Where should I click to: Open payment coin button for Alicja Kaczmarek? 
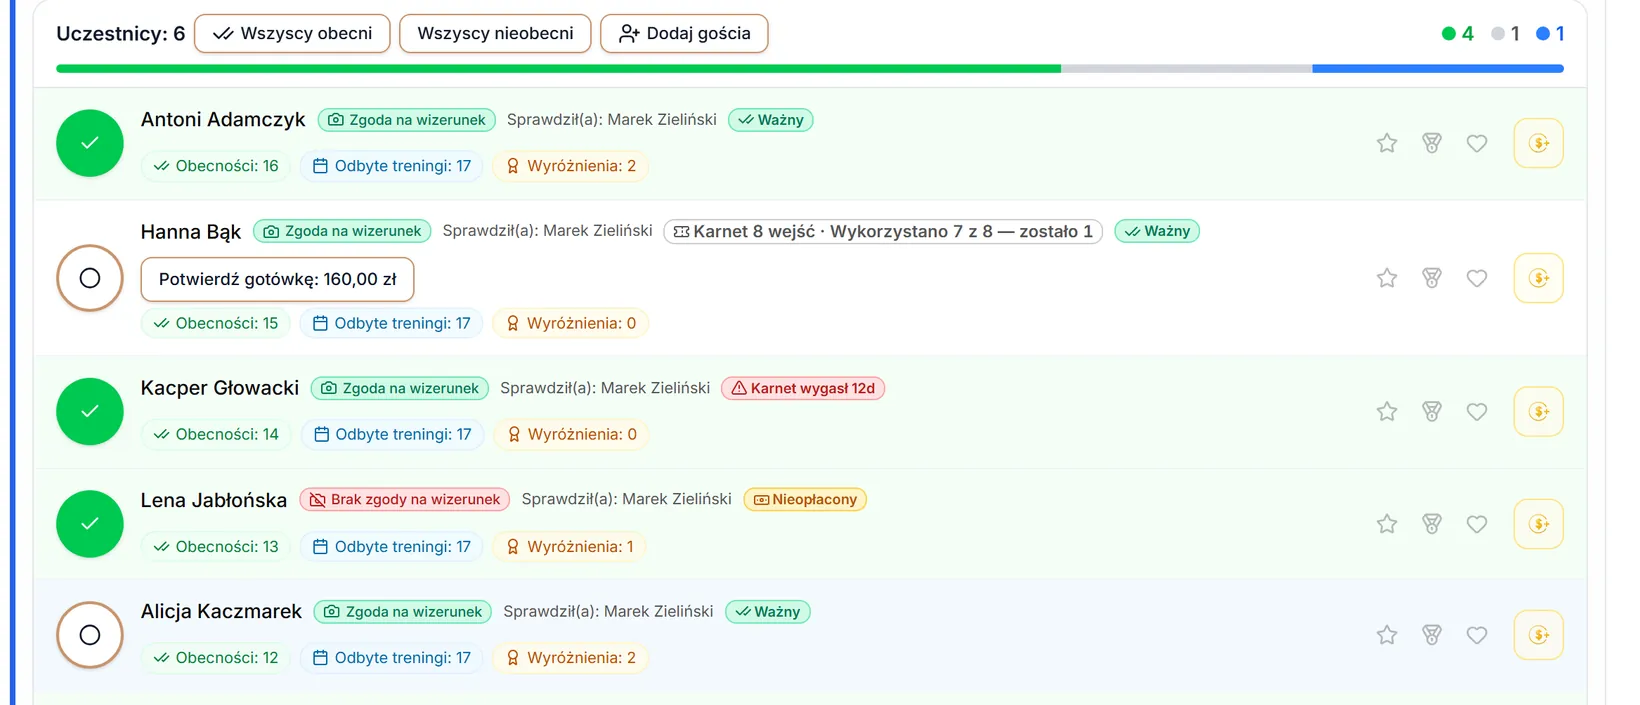click(x=1539, y=635)
